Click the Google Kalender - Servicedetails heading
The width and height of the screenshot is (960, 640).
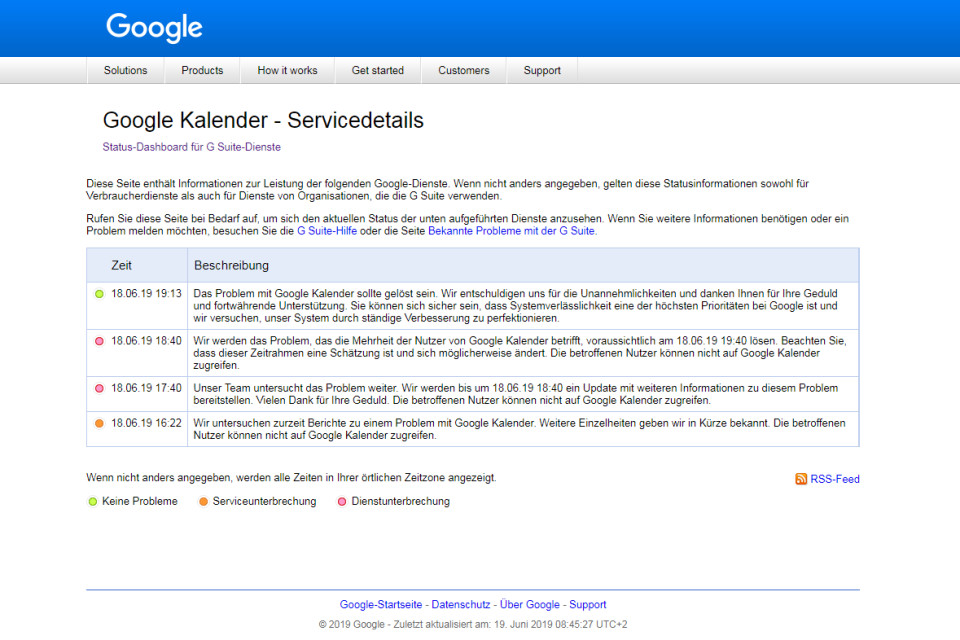(x=263, y=120)
